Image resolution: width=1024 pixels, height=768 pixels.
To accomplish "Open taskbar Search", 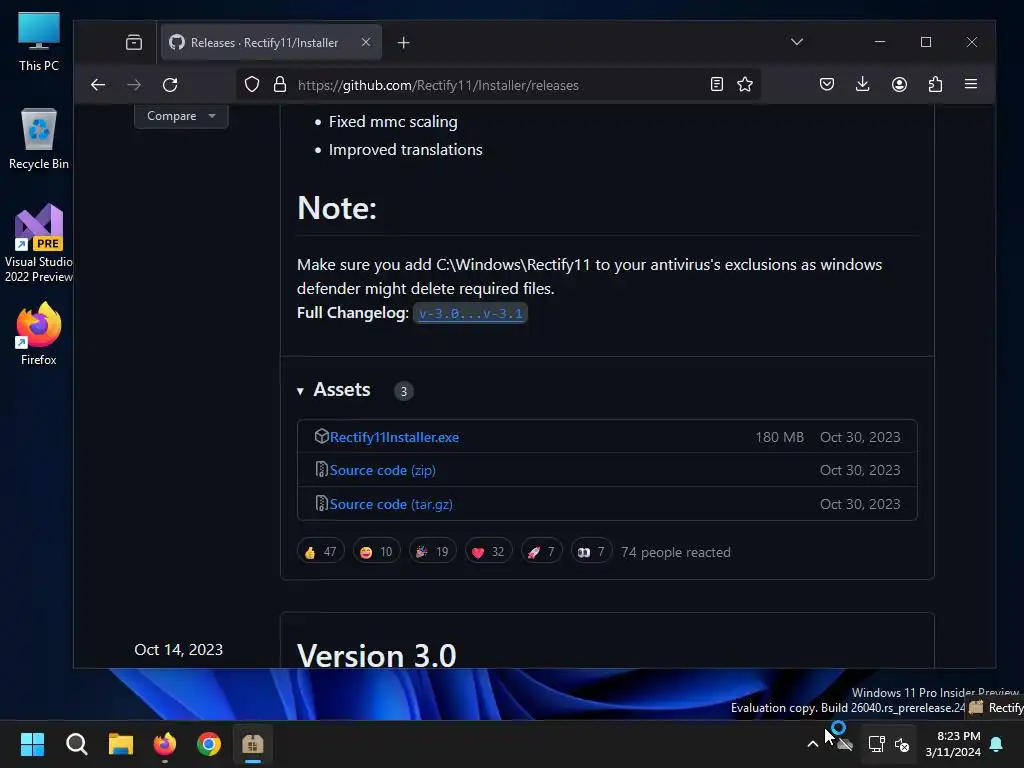I will [x=76, y=744].
